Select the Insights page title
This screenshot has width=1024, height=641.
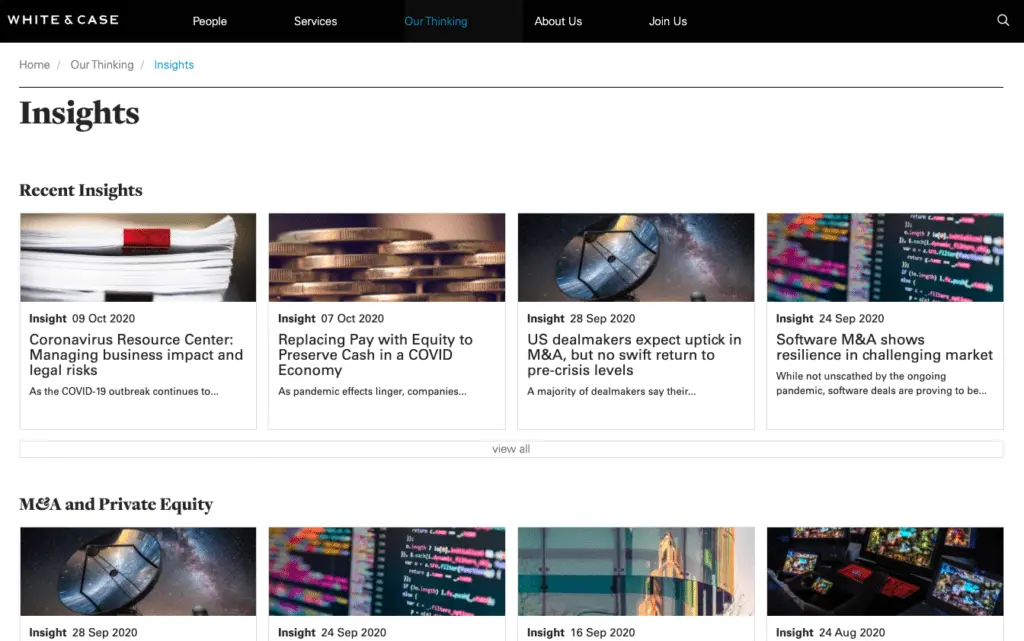coord(79,113)
